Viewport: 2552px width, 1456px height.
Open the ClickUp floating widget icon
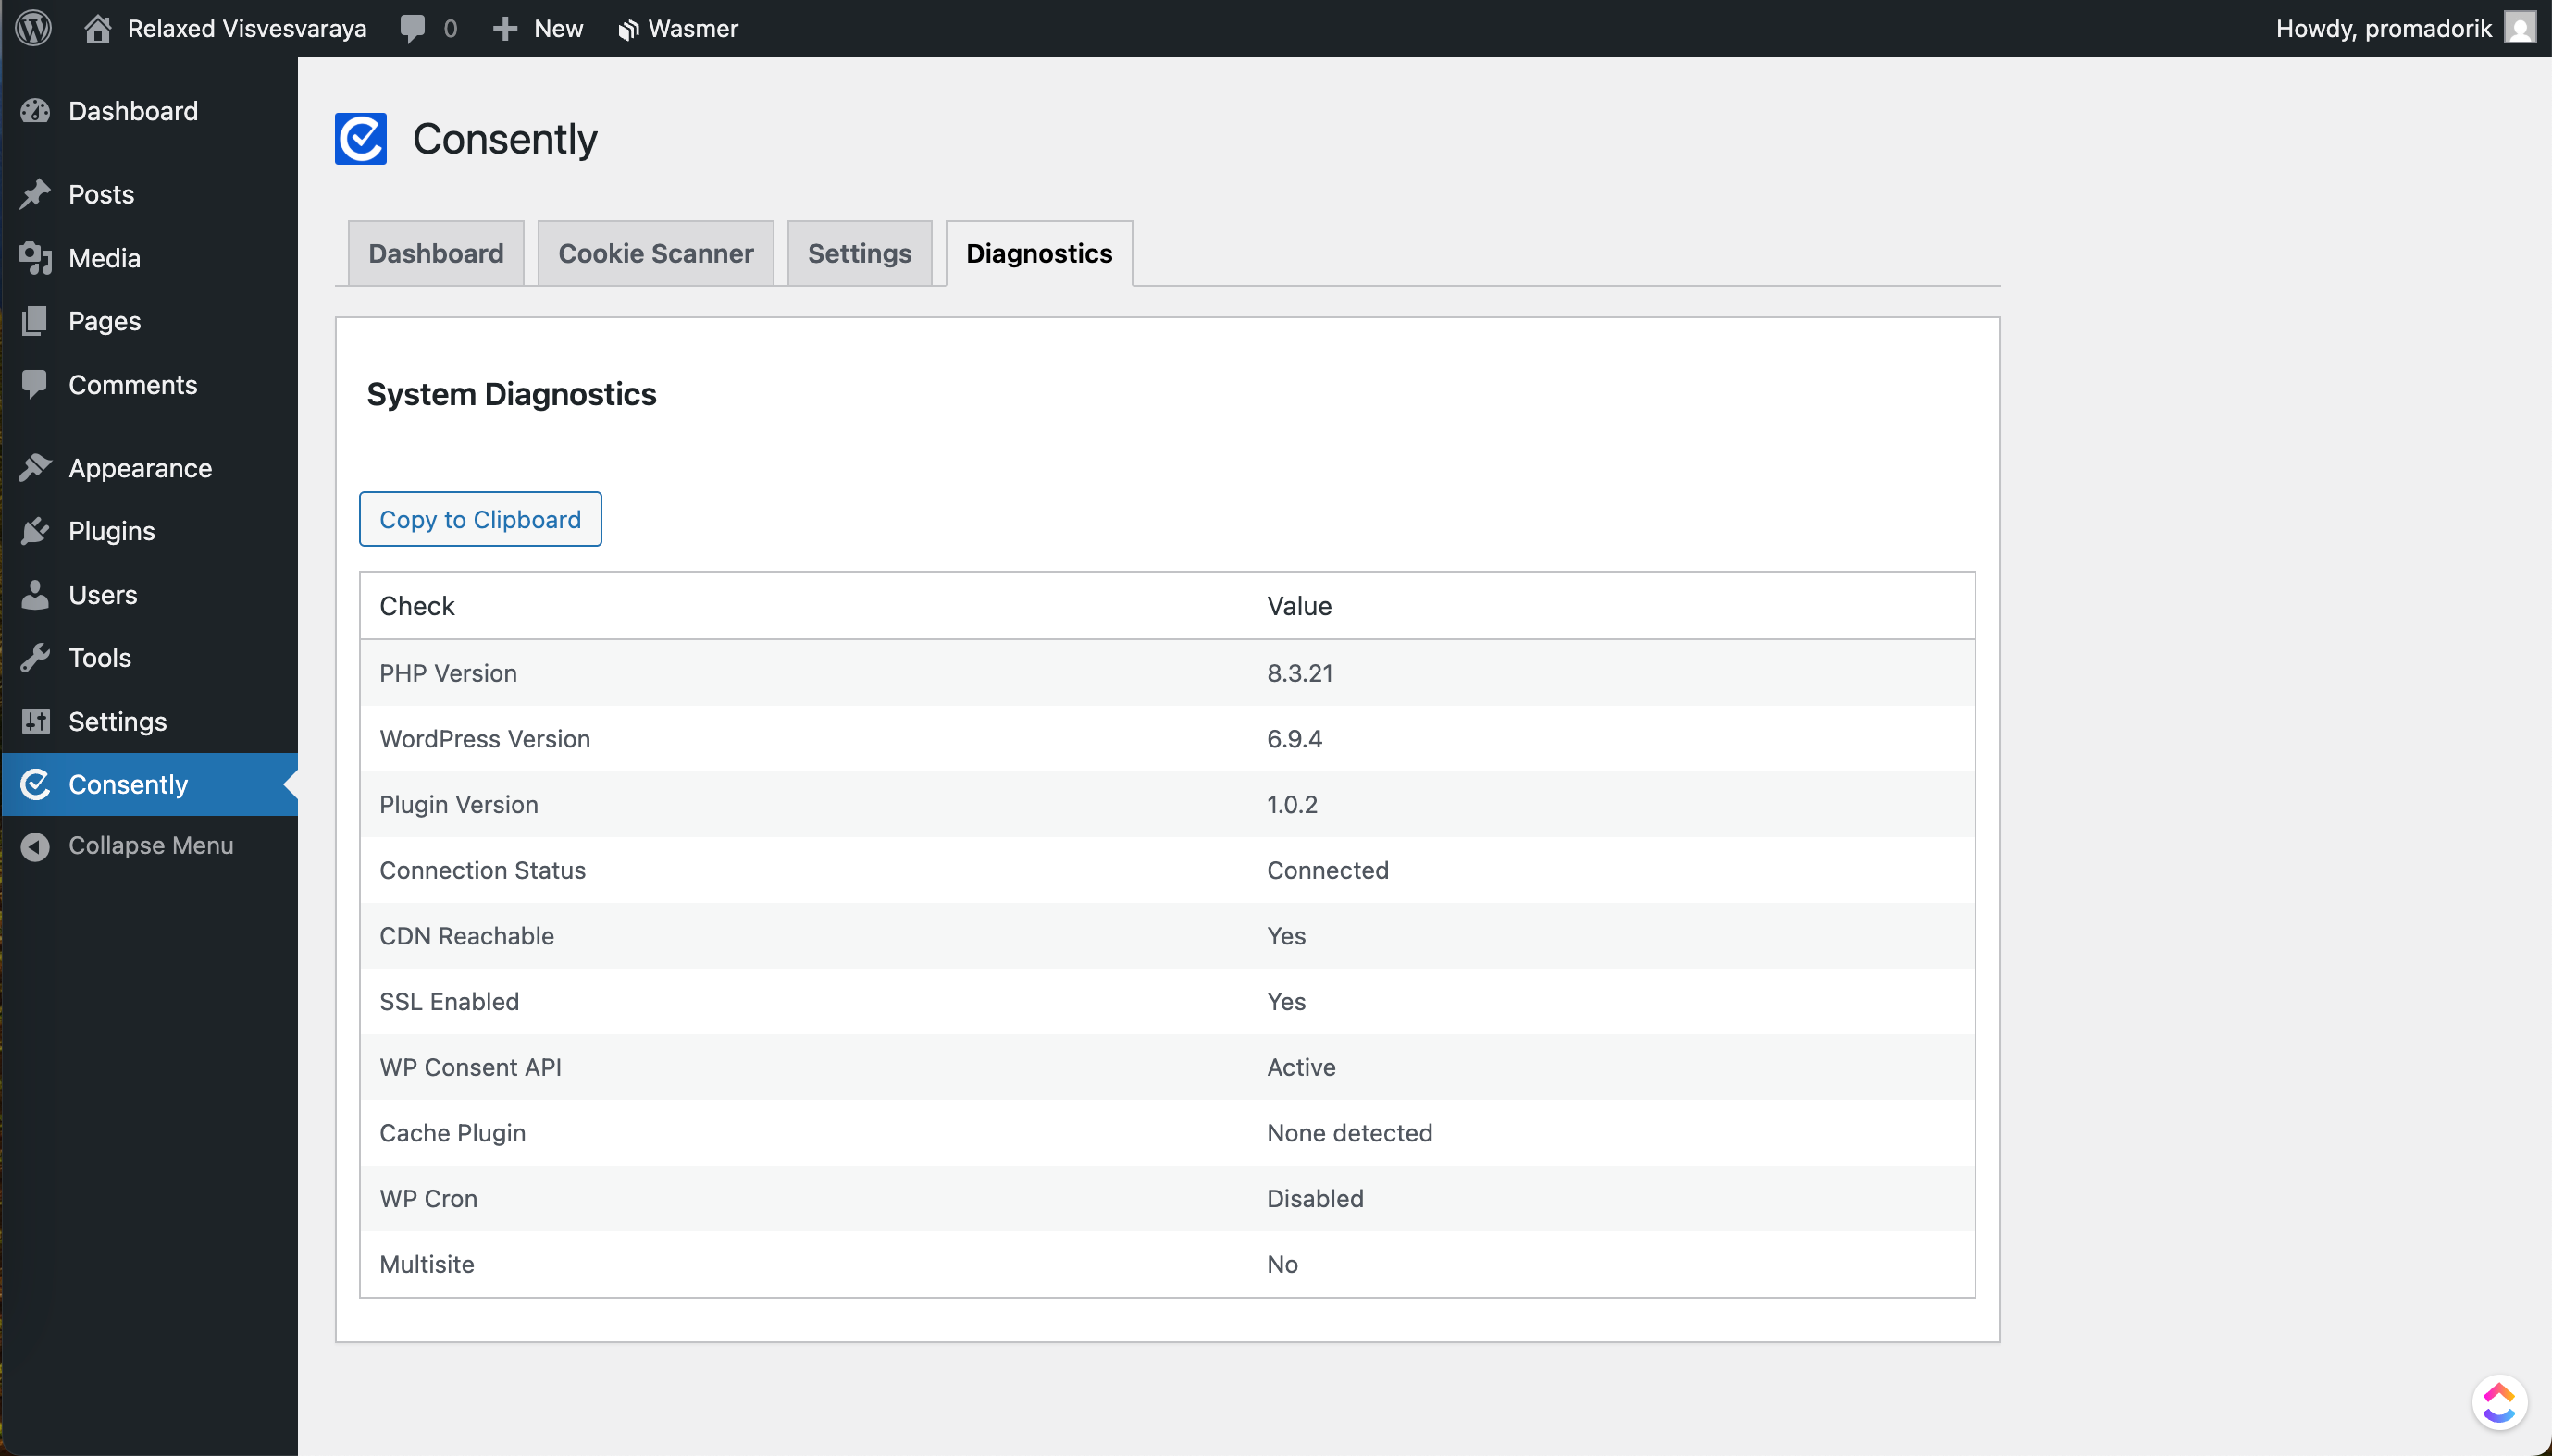pos(2499,1402)
